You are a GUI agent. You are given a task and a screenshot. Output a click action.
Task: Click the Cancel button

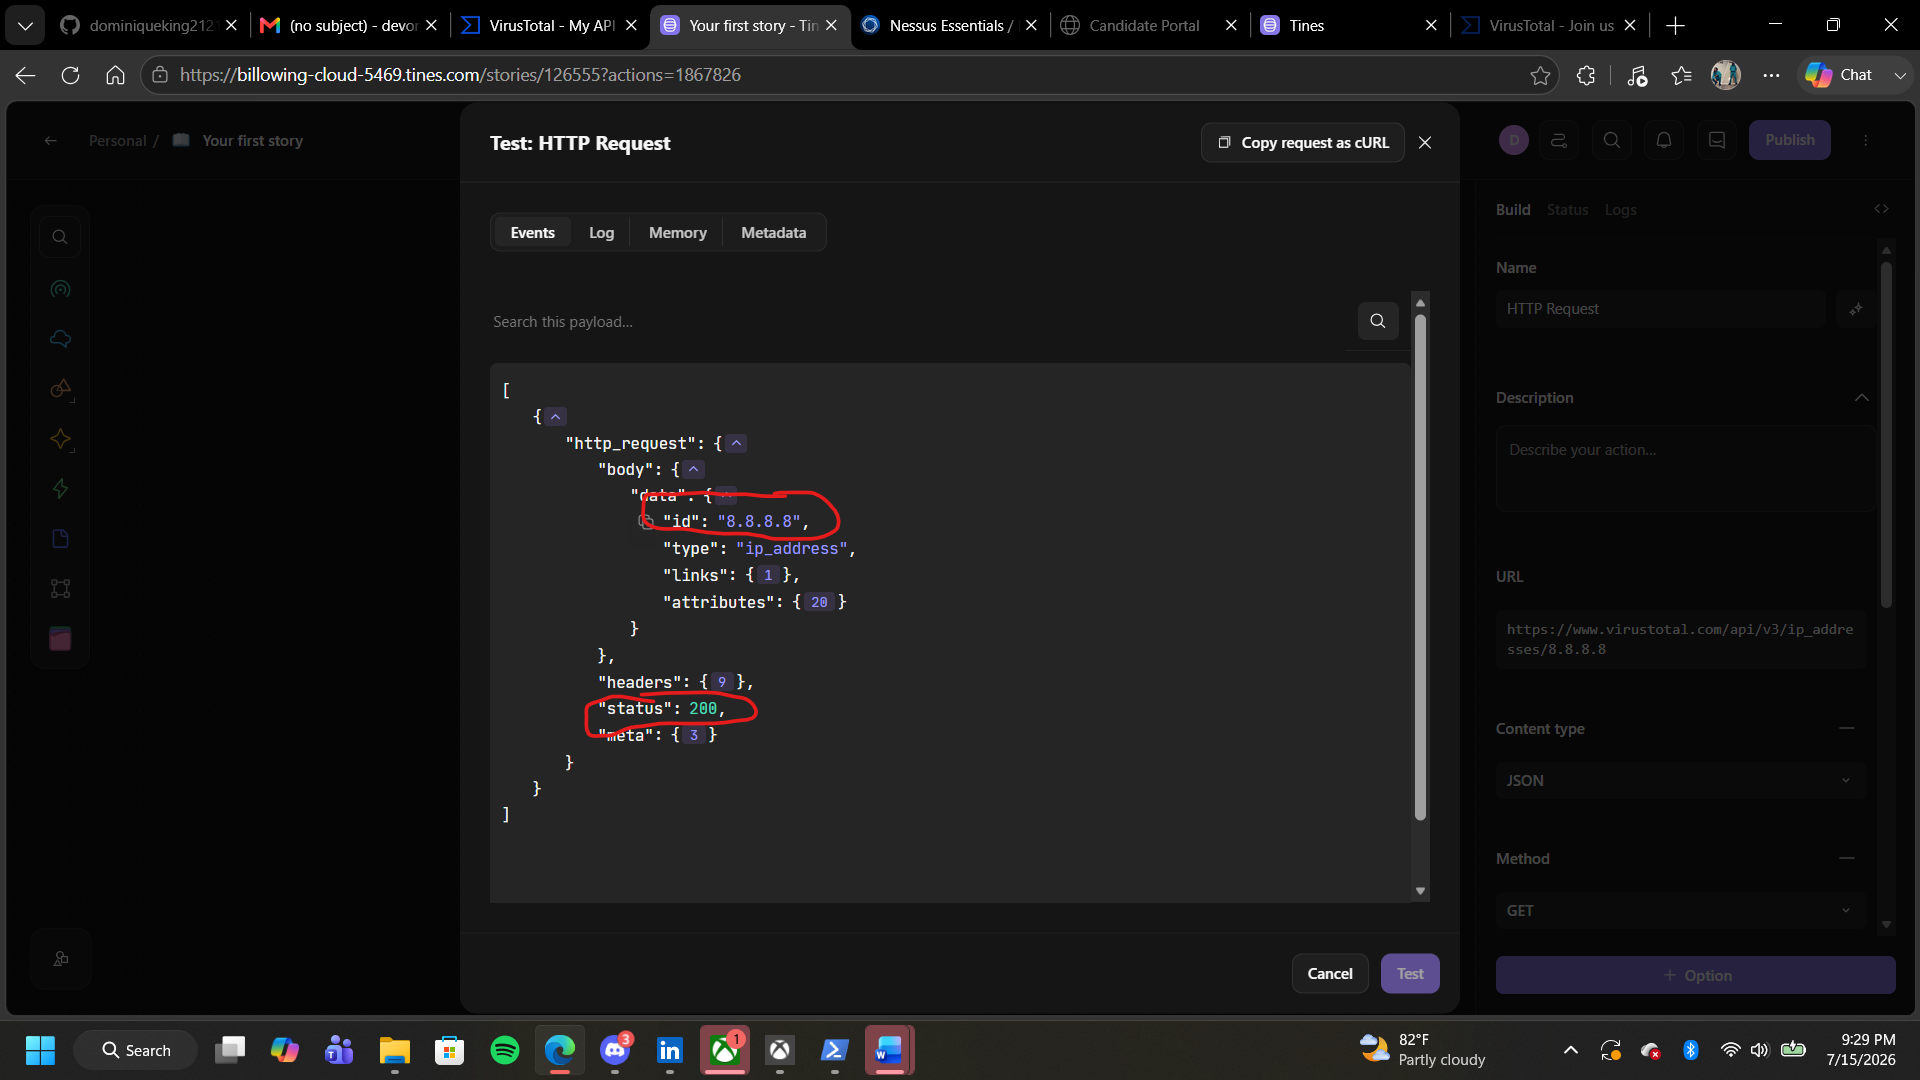click(1330, 973)
